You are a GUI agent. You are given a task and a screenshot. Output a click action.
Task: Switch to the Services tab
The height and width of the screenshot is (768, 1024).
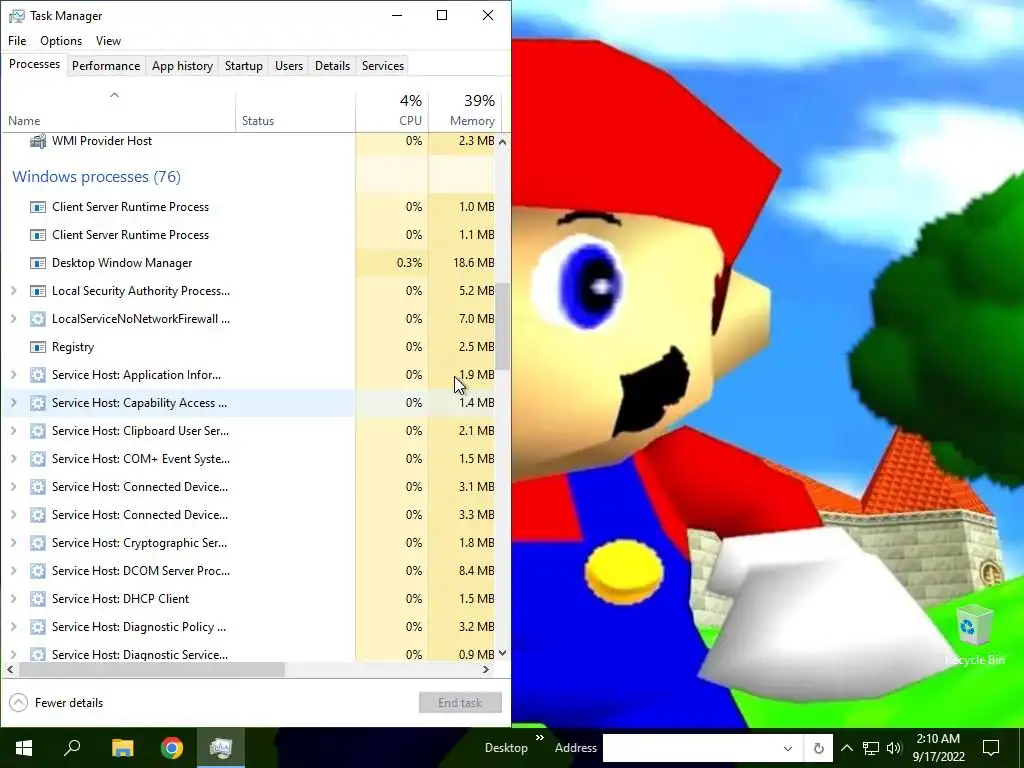pyautogui.click(x=383, y=65)
